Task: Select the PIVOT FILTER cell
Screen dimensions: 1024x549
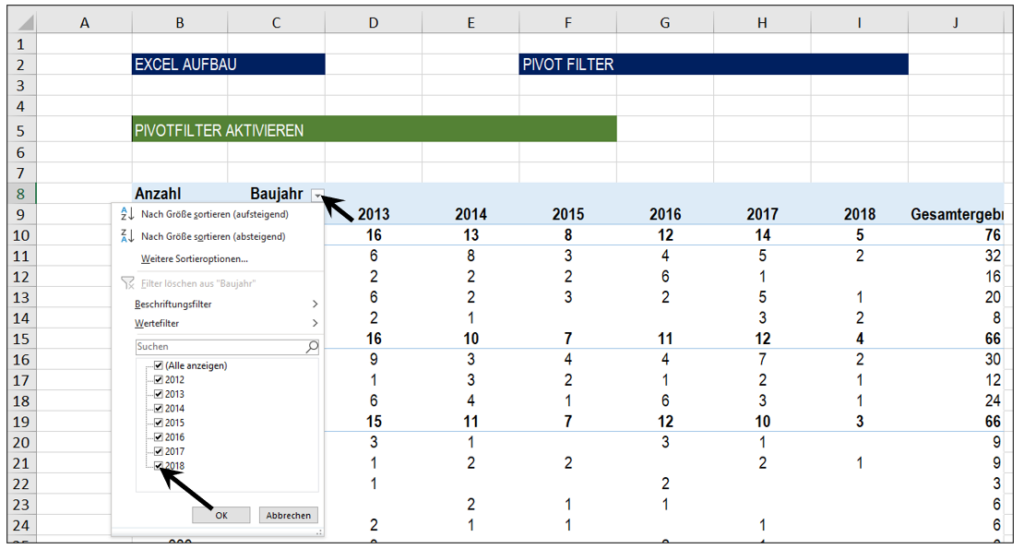Action: click(x=714, y=65)
